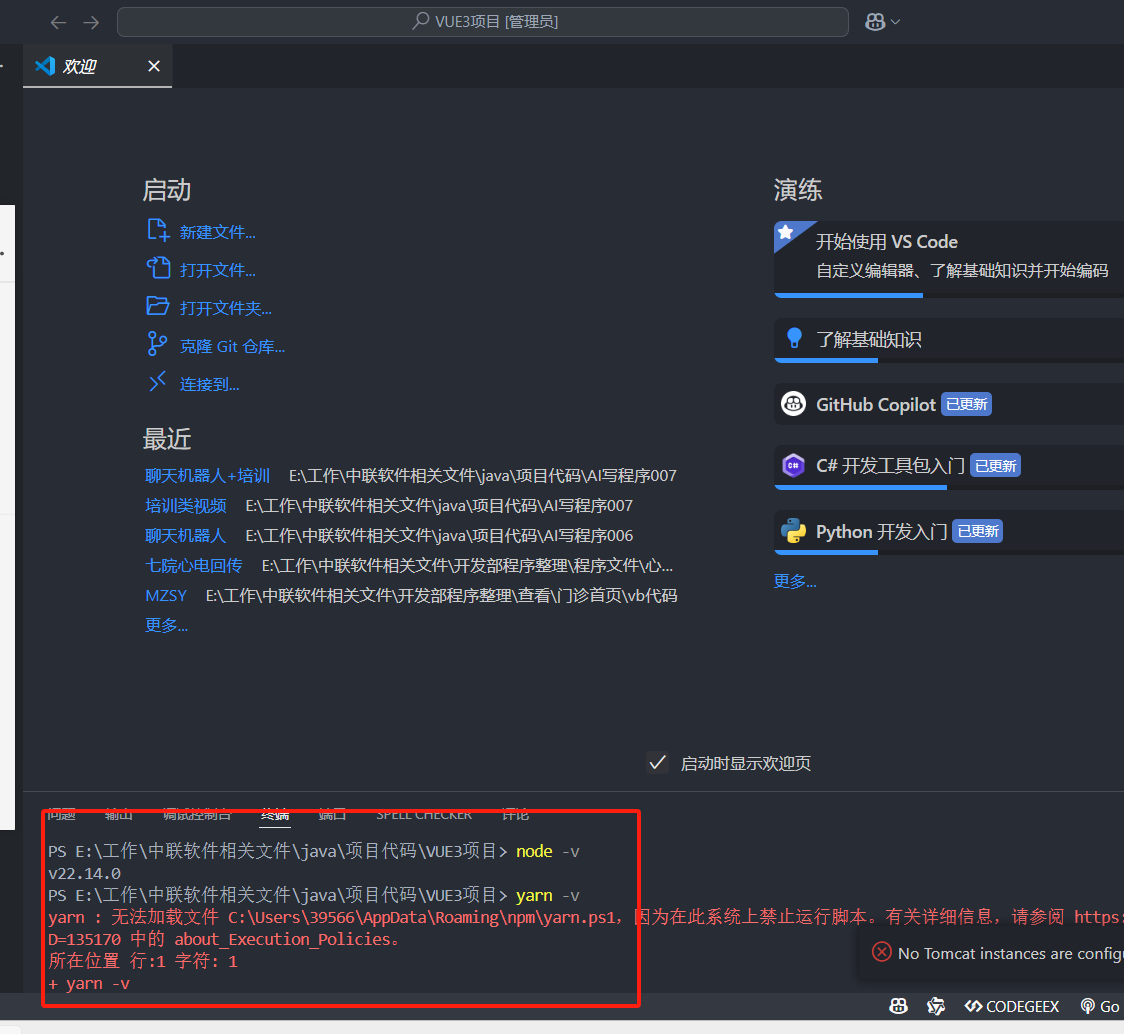
Task: Switch to the 终端 panel tab
Action: pos(275,815)
